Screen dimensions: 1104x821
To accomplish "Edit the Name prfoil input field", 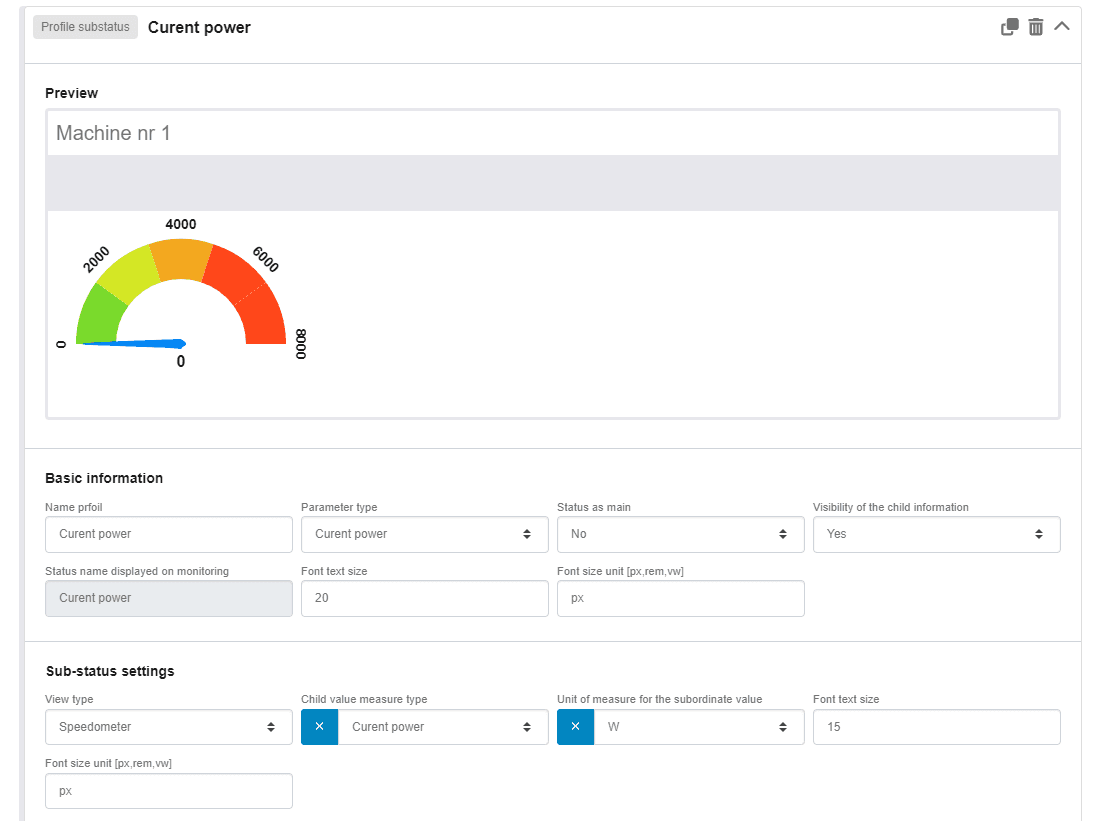I will (169, 534).
